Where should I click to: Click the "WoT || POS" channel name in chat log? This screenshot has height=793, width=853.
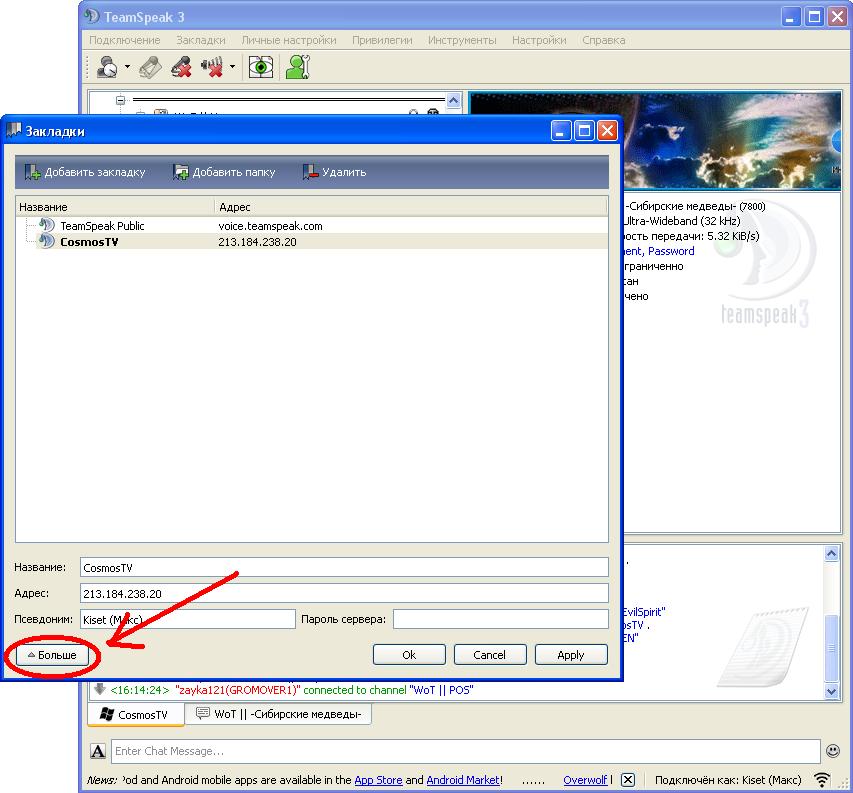441,690
